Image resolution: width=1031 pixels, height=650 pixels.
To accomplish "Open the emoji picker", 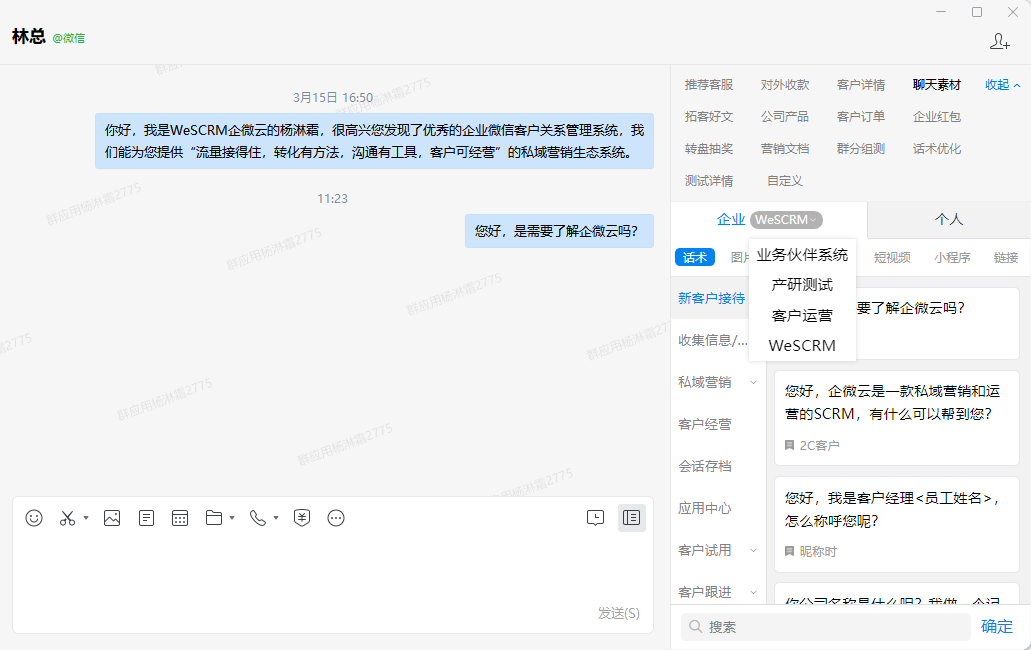I will tap(34, 518).
